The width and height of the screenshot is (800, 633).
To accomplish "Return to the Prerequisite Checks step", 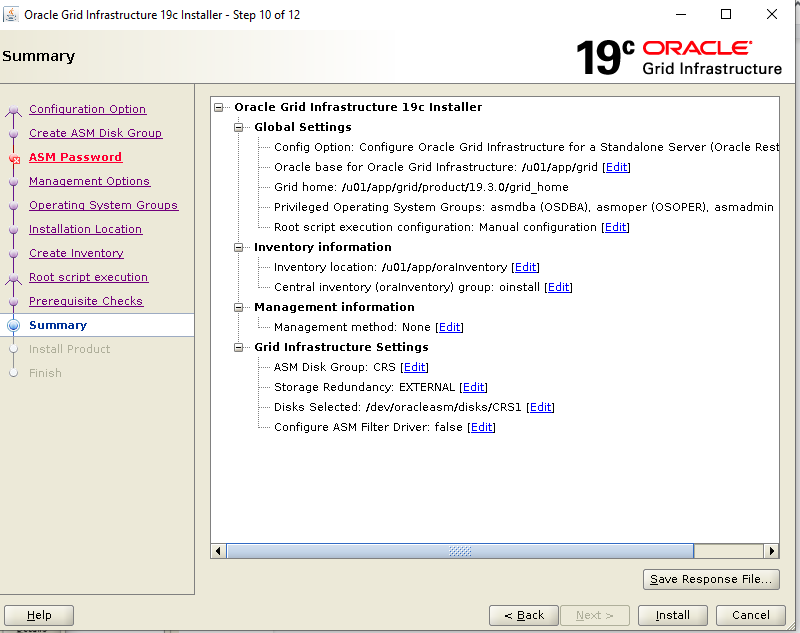I will pyautogui.click(x=86, y=301).
